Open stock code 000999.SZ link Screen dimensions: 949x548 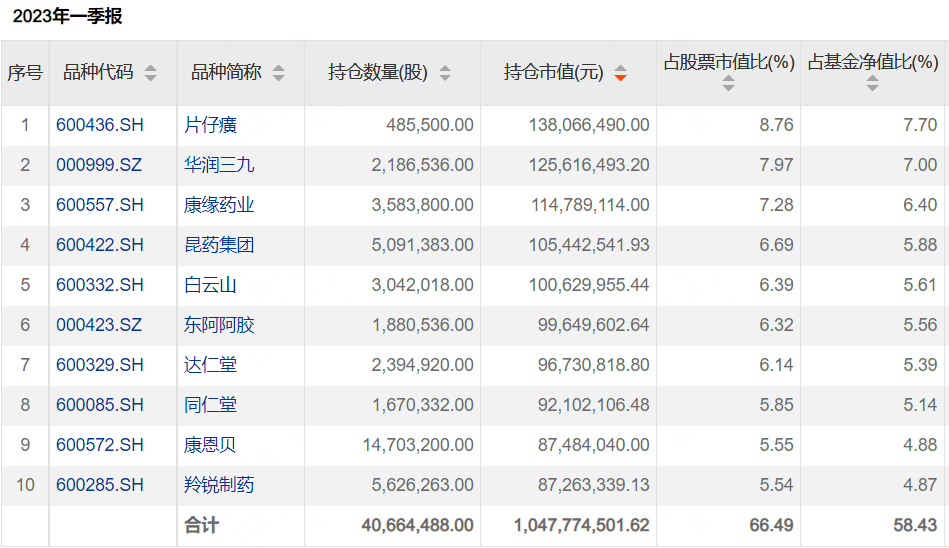99,165
